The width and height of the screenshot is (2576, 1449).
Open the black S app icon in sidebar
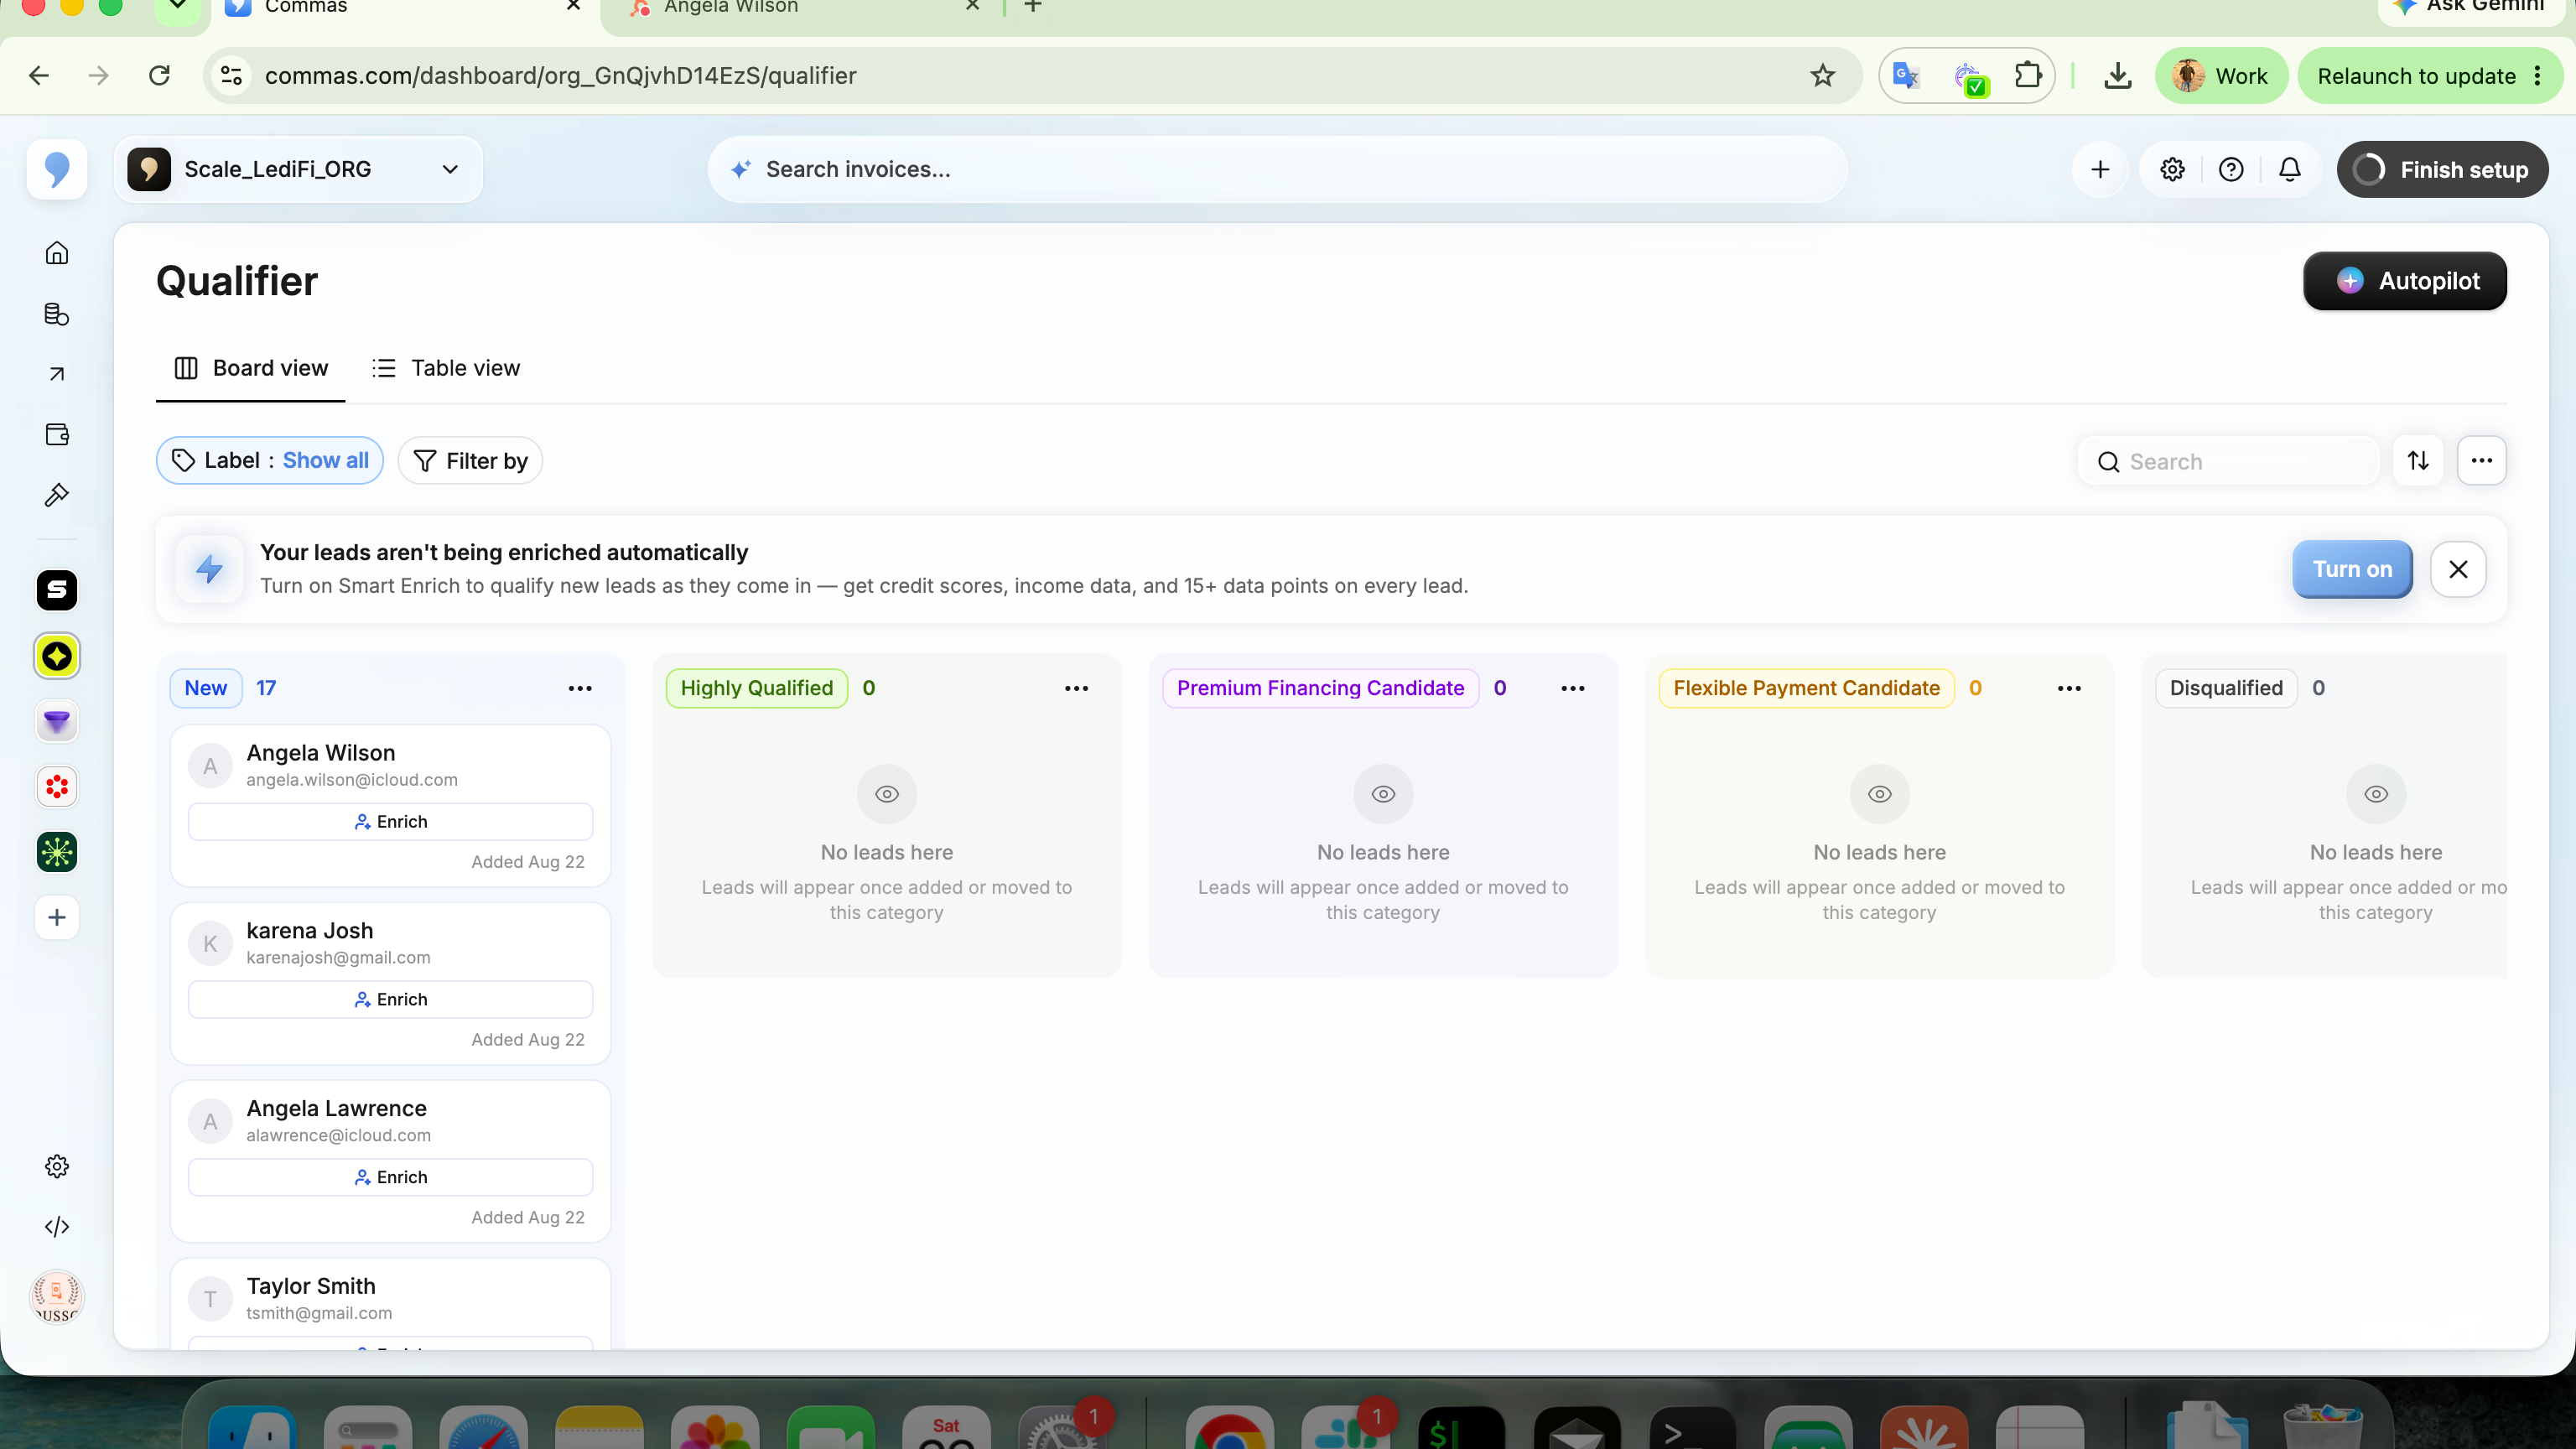(57, 590)
